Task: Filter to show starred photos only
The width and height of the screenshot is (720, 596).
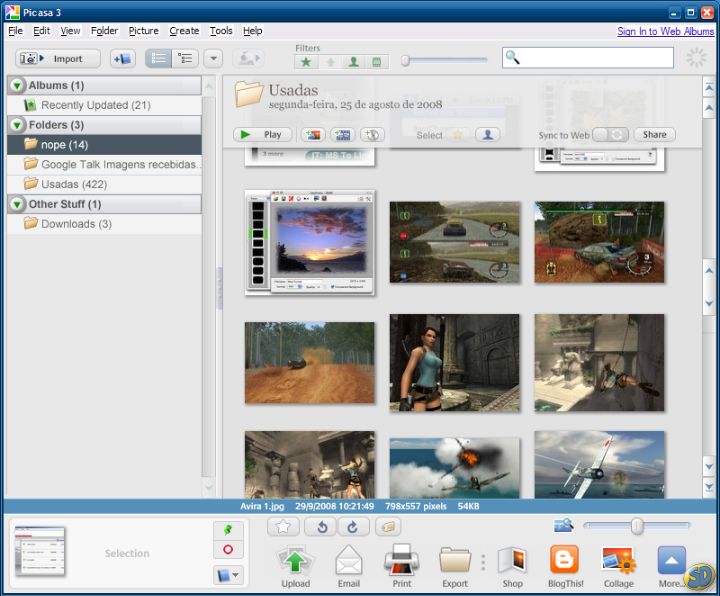Action: [306, 62]
